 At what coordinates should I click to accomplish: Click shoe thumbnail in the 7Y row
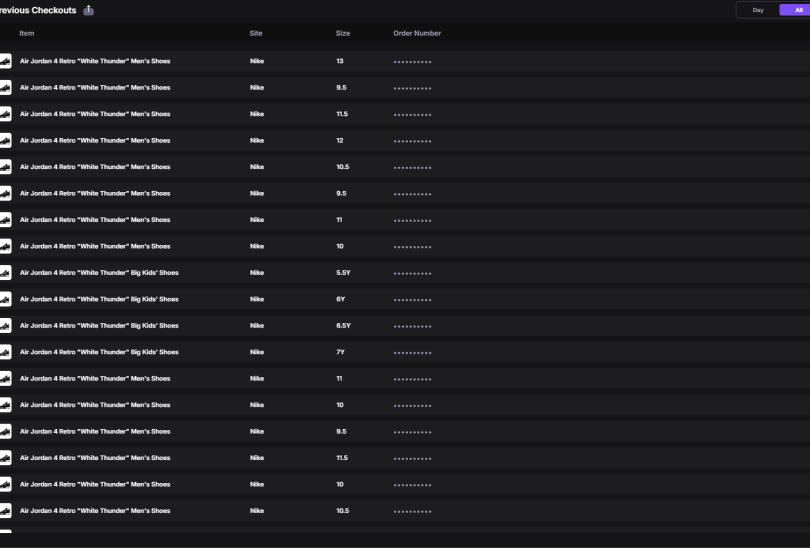click(5, 352)
